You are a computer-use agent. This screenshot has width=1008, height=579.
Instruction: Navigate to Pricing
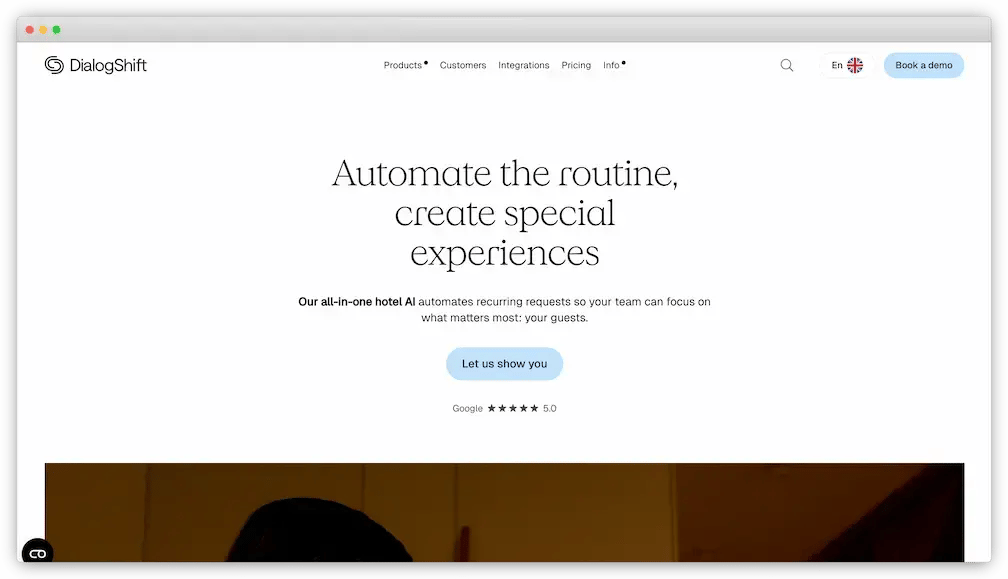tap(576, 65)
